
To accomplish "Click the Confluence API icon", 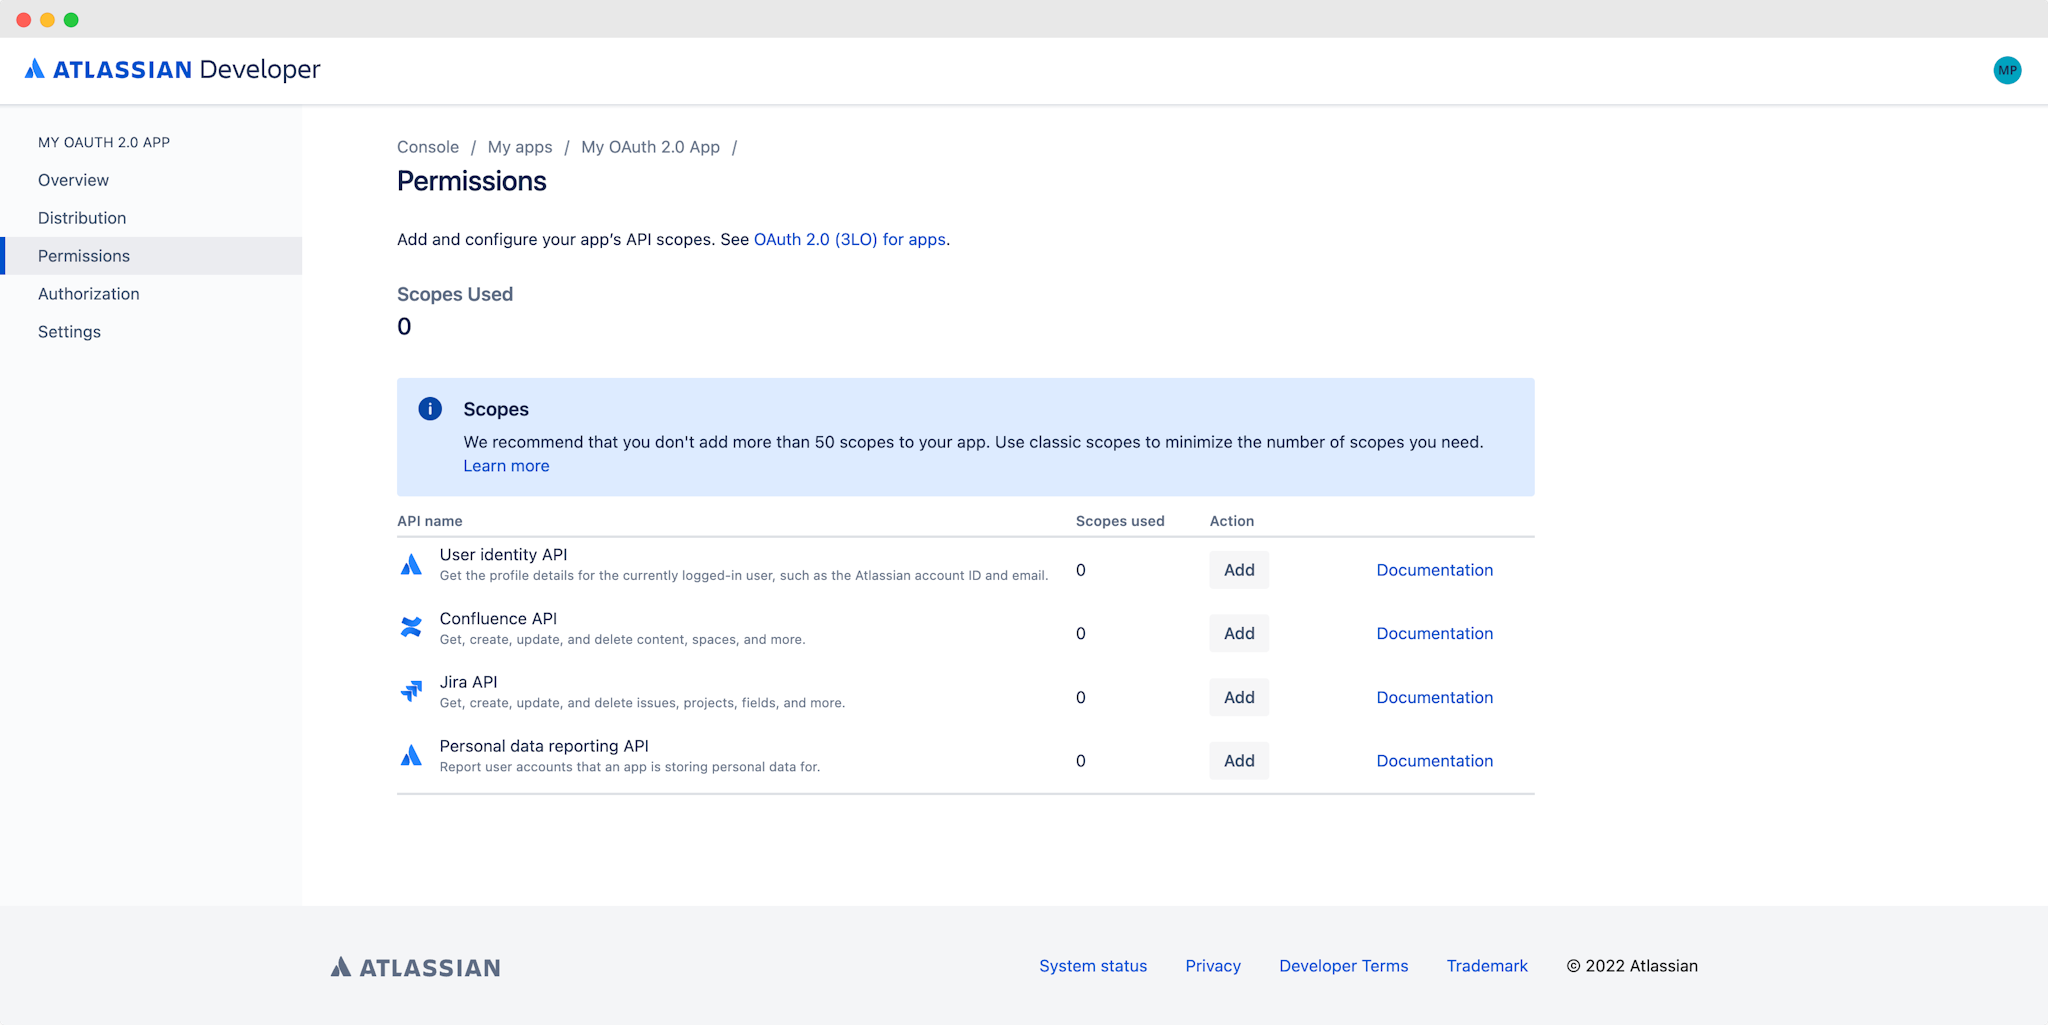I will click(x=411, y=627).
